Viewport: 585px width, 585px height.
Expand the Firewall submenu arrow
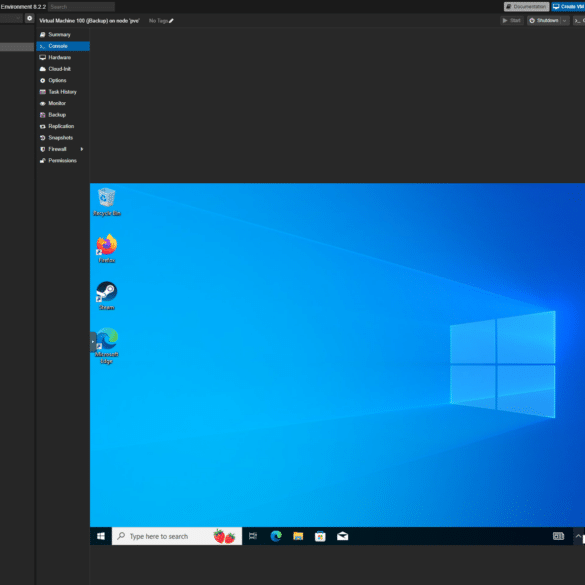(82, 149)
